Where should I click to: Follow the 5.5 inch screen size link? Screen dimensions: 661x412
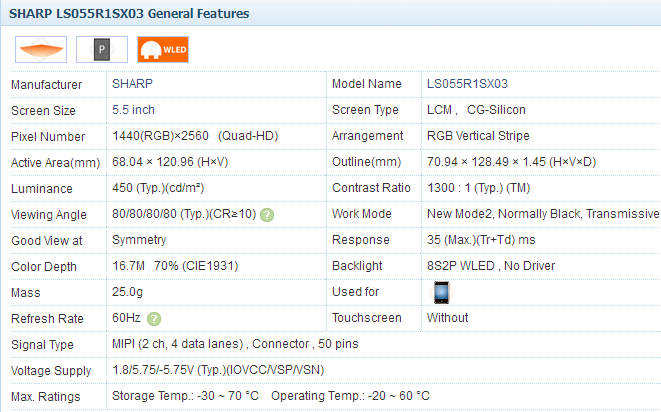pyautogui.click(x=133, y=110)
